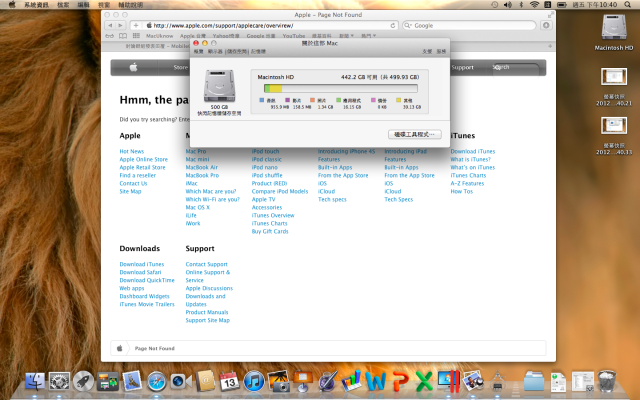This screenshot has width=640, height=400.
Task: Click the disk utility button in About This Mac
Action: point(415,134)
